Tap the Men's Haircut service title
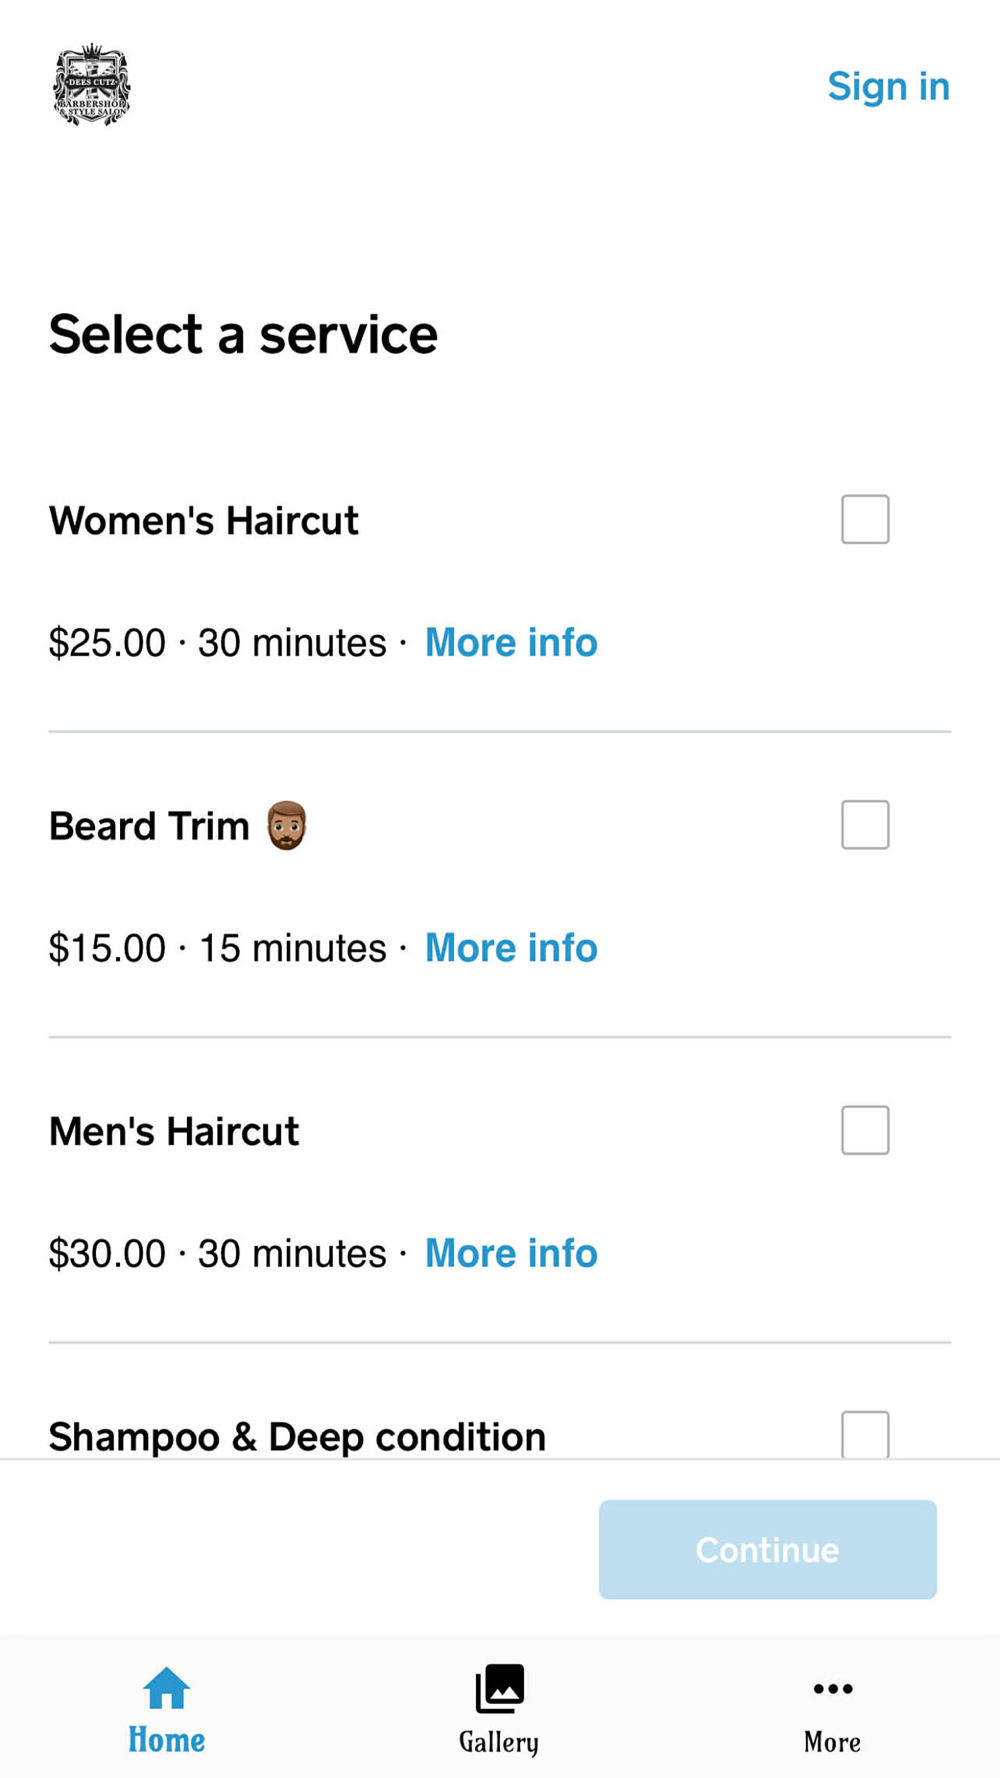The height and width of the screenshot is (1778, 1000). [174, 1132]
